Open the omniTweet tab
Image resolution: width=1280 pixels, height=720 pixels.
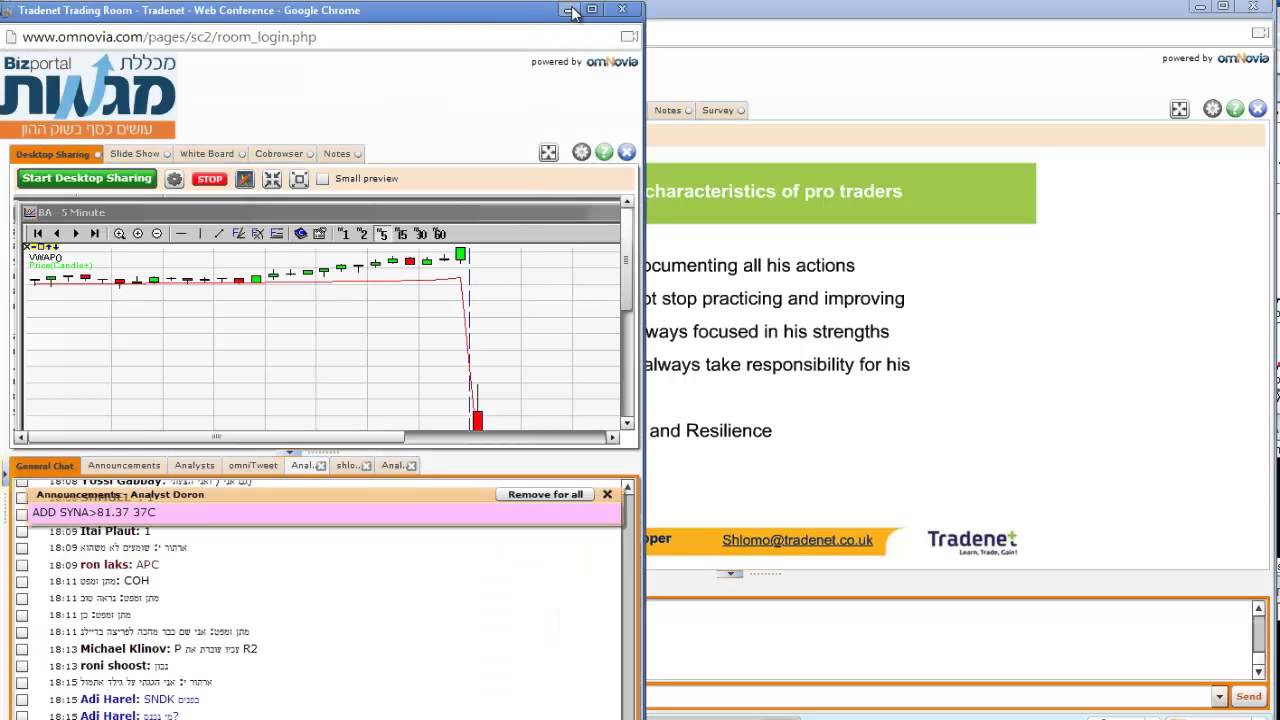253,465
